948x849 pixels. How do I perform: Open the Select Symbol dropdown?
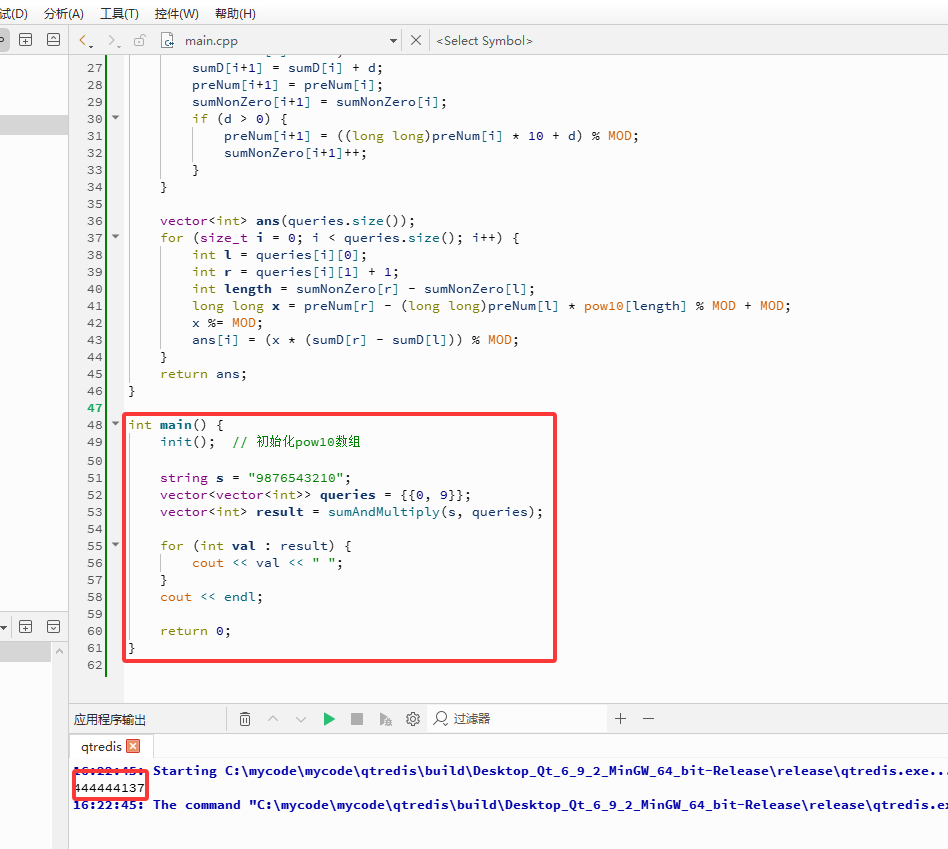coord(484,41)
